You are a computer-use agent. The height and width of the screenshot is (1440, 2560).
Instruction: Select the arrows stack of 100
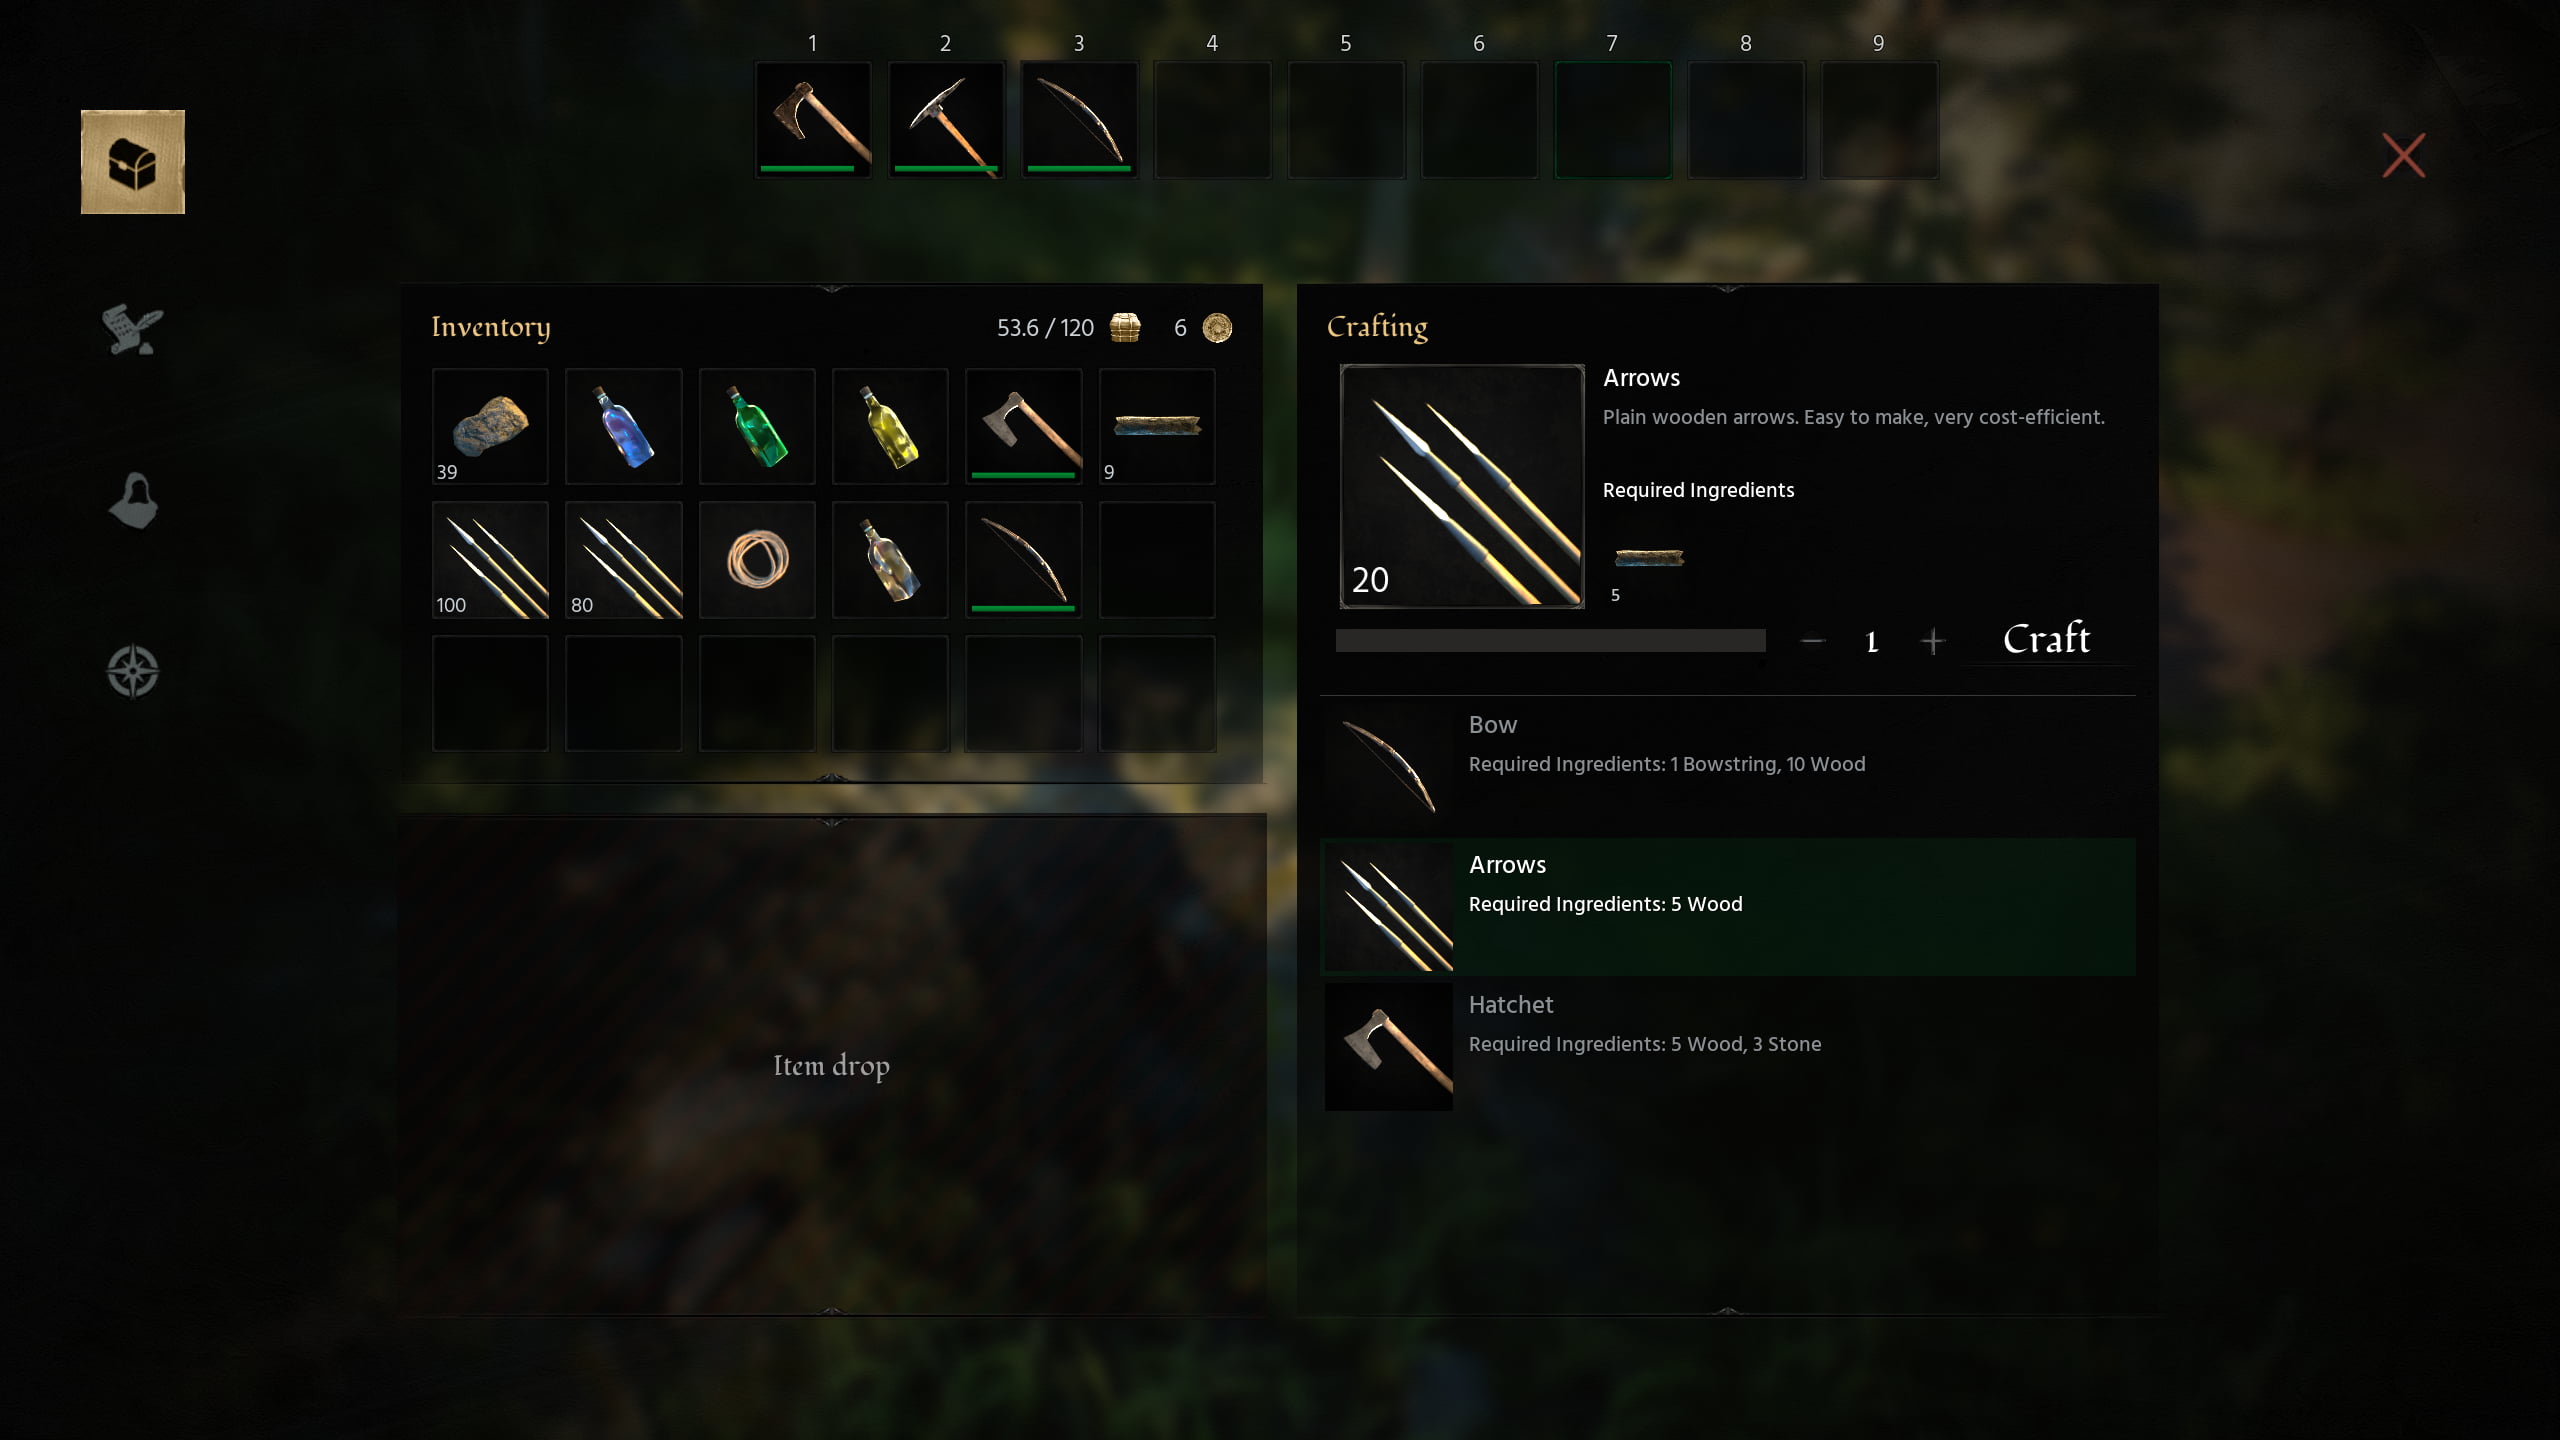[490, 560]
